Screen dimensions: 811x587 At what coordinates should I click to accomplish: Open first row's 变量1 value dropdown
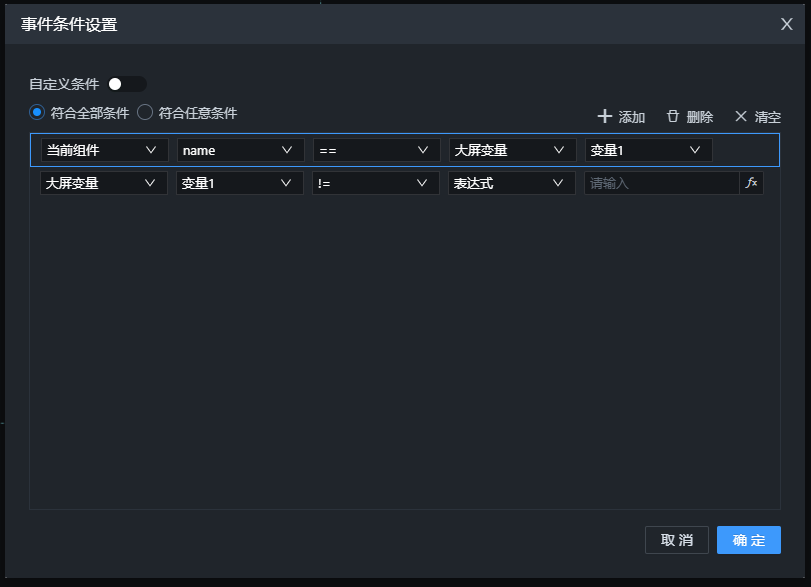point(648,150)
